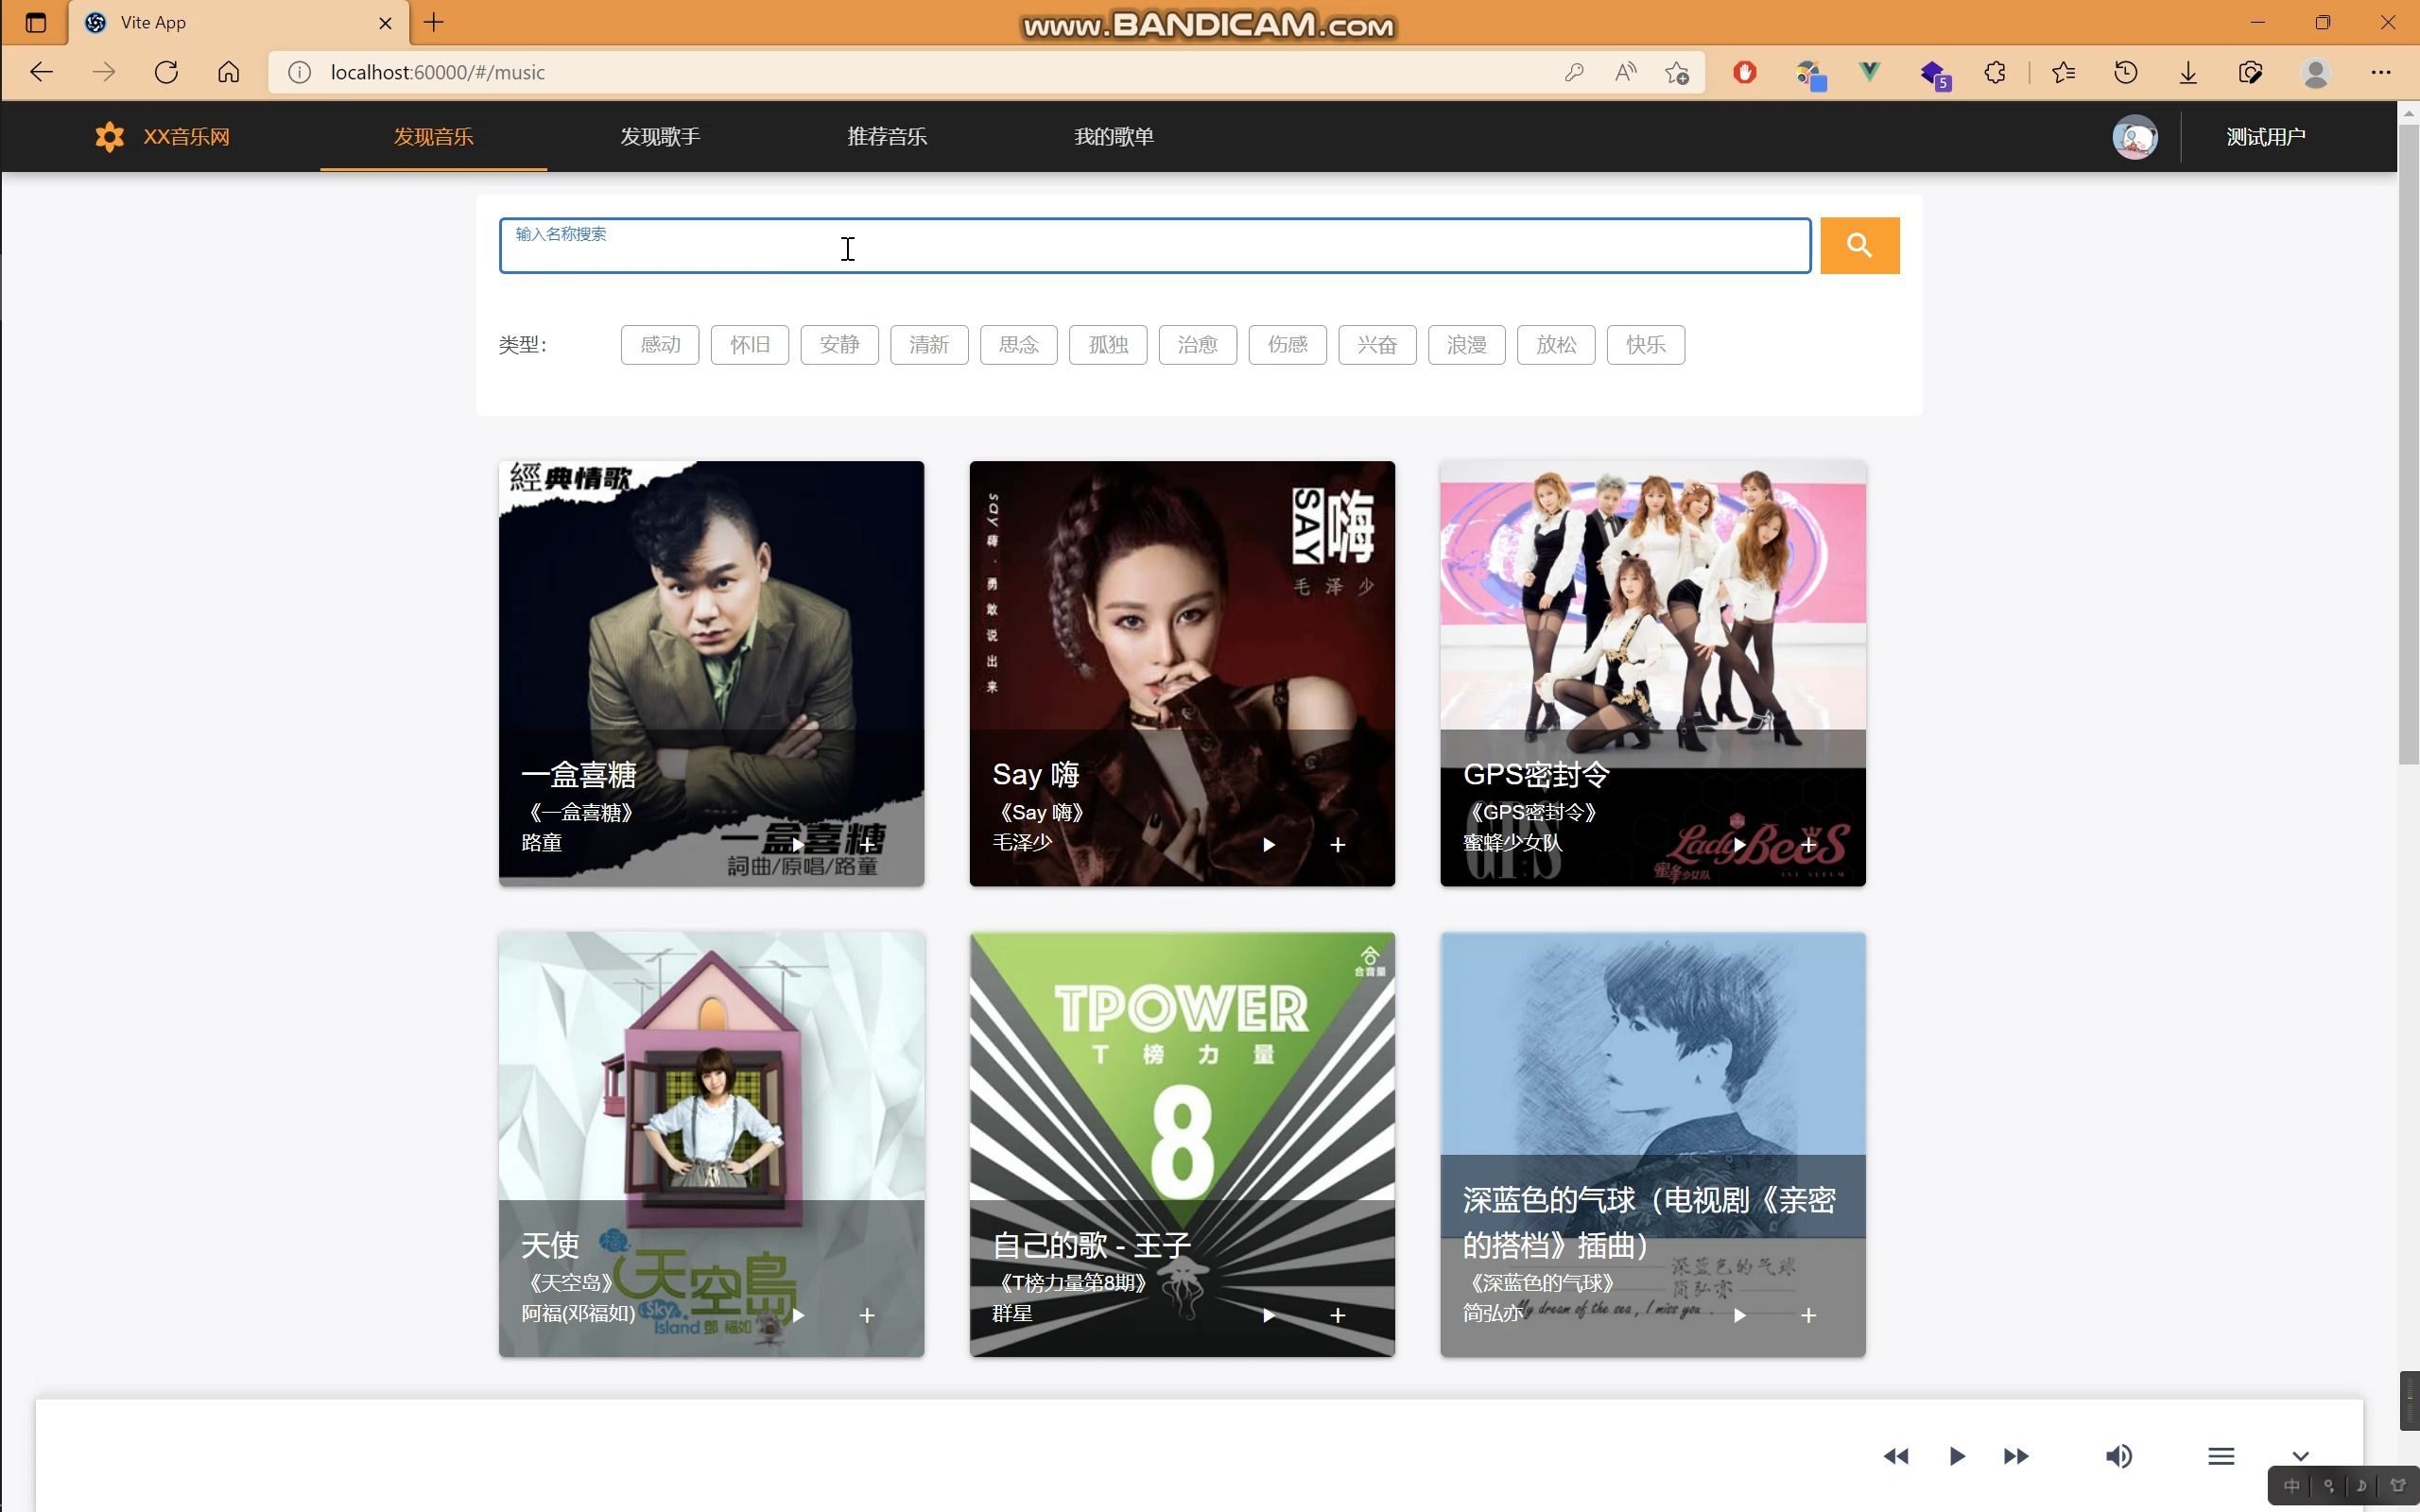Start playback in the bottom player bar
Screen dimensions: 2420x1512
point(1957,1456)
